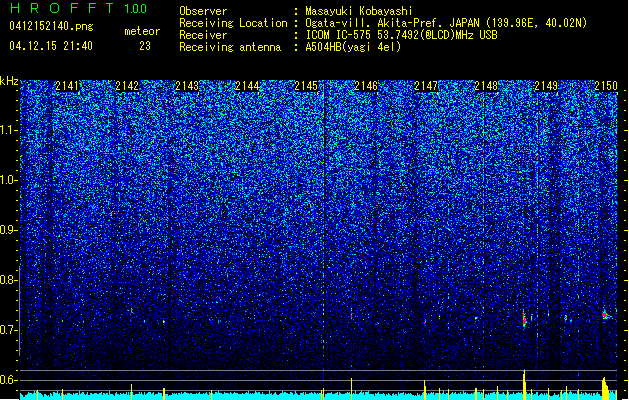Select the filename 0412152140.png

click(51, 26)
